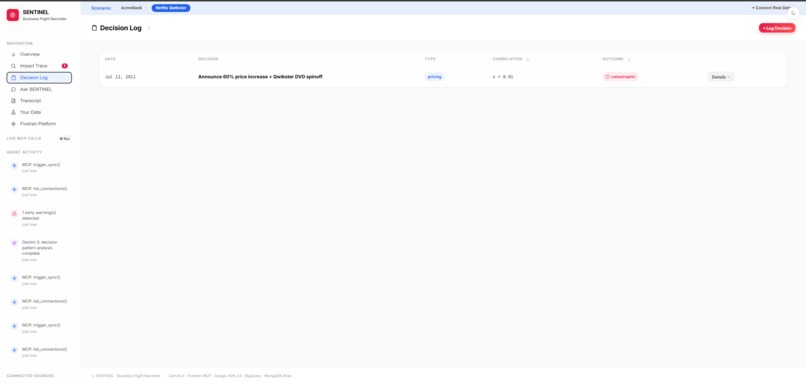Viewport: 806px width, 383px height.
Task: Open Decision Log in the navigation
Action: [x=39, y=78]
